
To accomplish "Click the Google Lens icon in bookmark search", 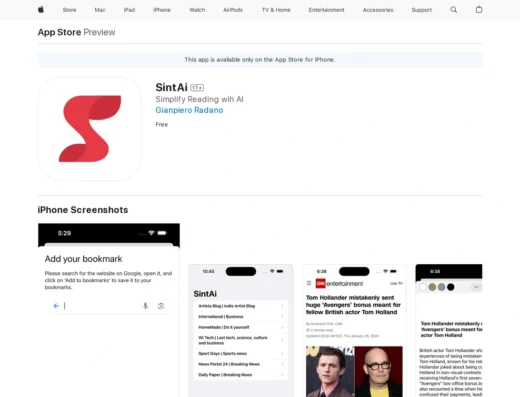I will coord(161,306).
